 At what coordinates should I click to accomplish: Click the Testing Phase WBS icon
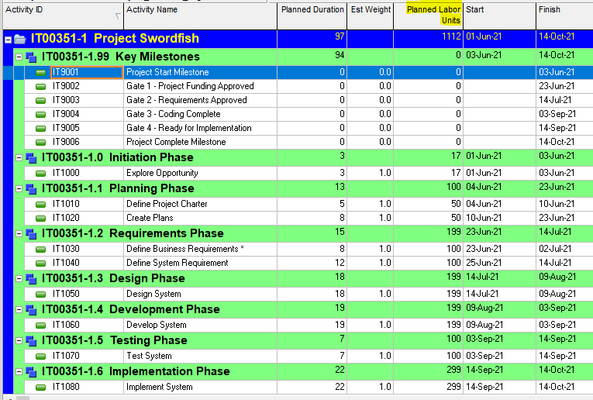coord(31,341)
